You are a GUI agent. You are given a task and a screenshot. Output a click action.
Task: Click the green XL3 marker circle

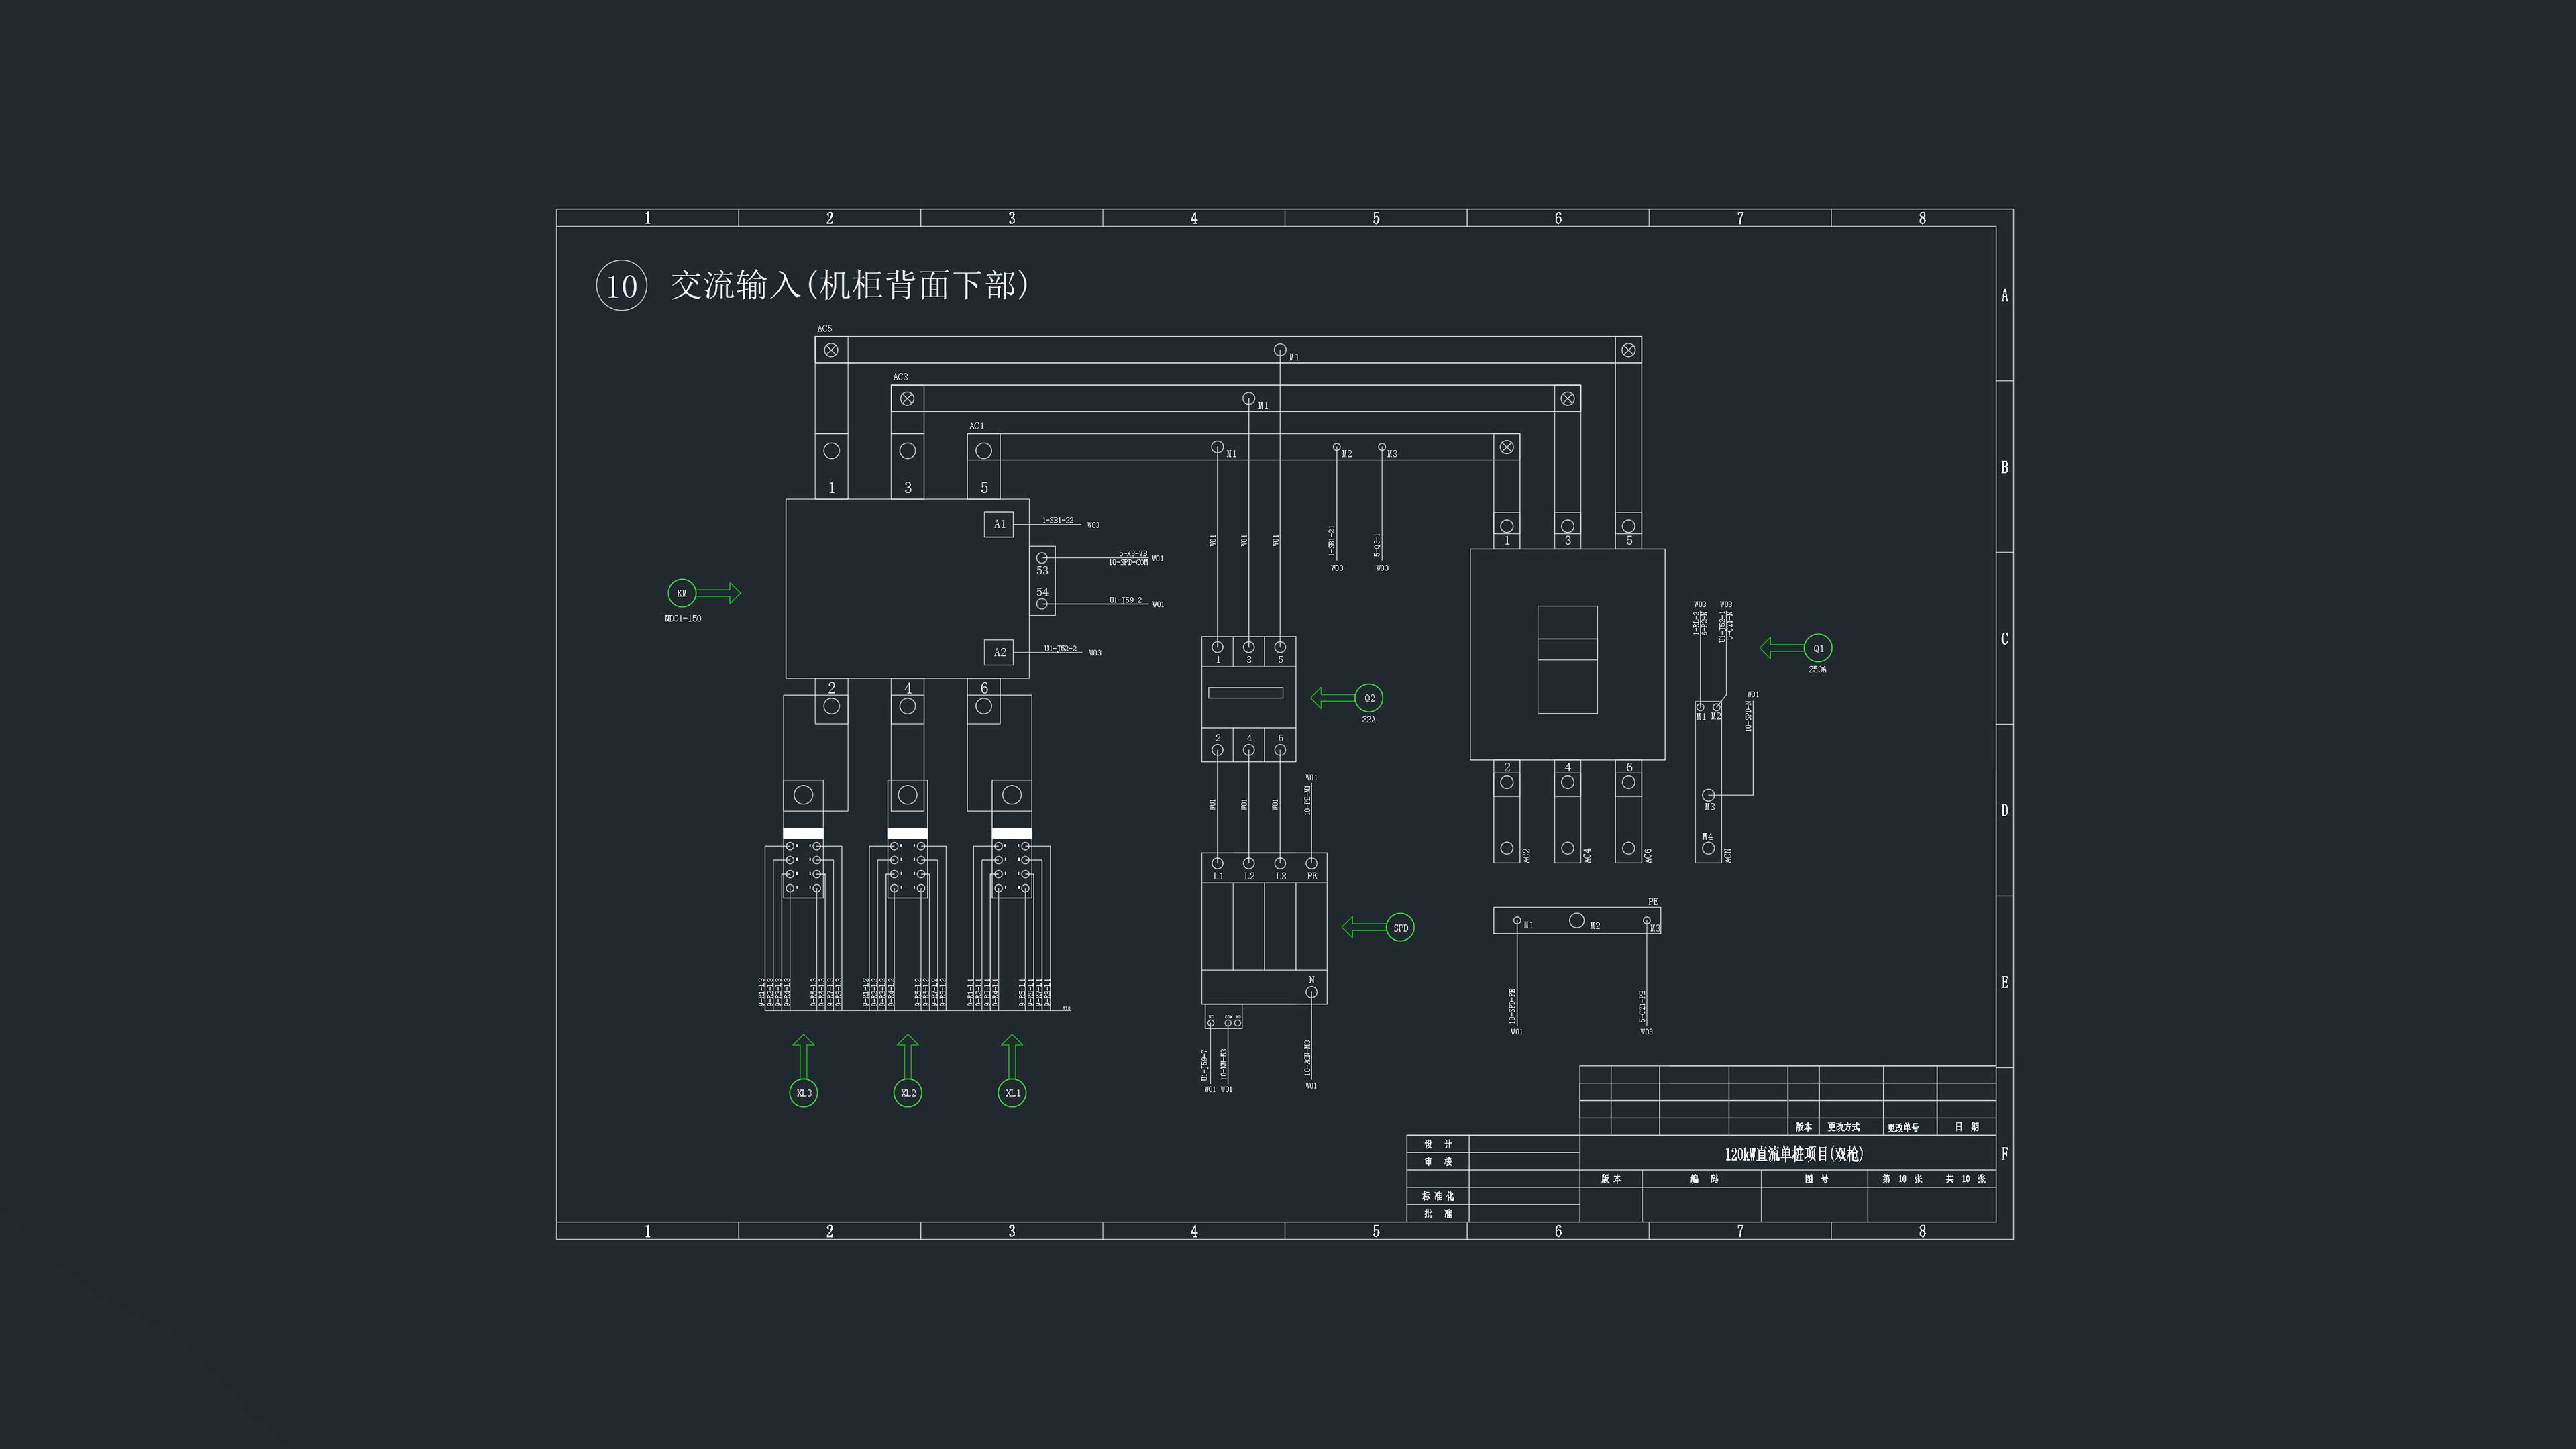[x=804, y=1093]
